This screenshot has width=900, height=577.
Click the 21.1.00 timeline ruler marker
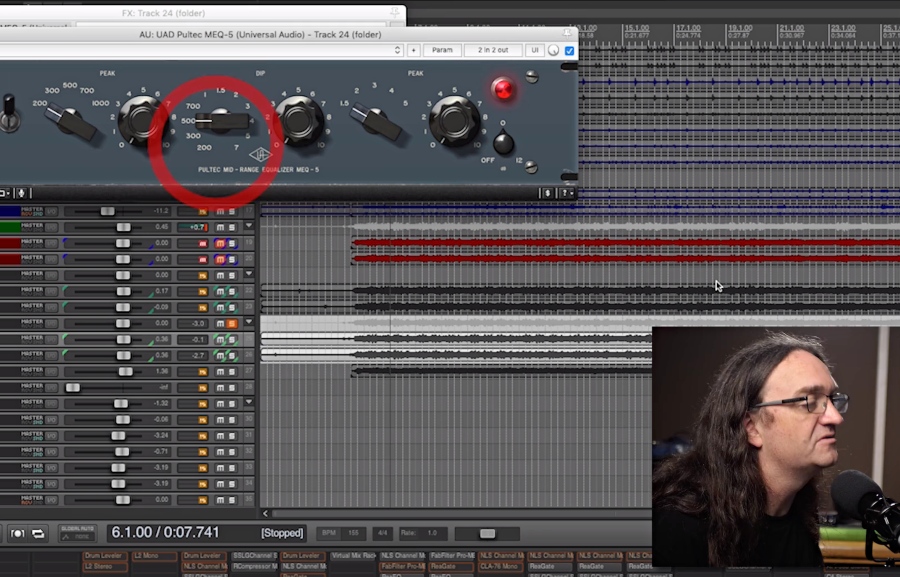[x=792, y=28]
